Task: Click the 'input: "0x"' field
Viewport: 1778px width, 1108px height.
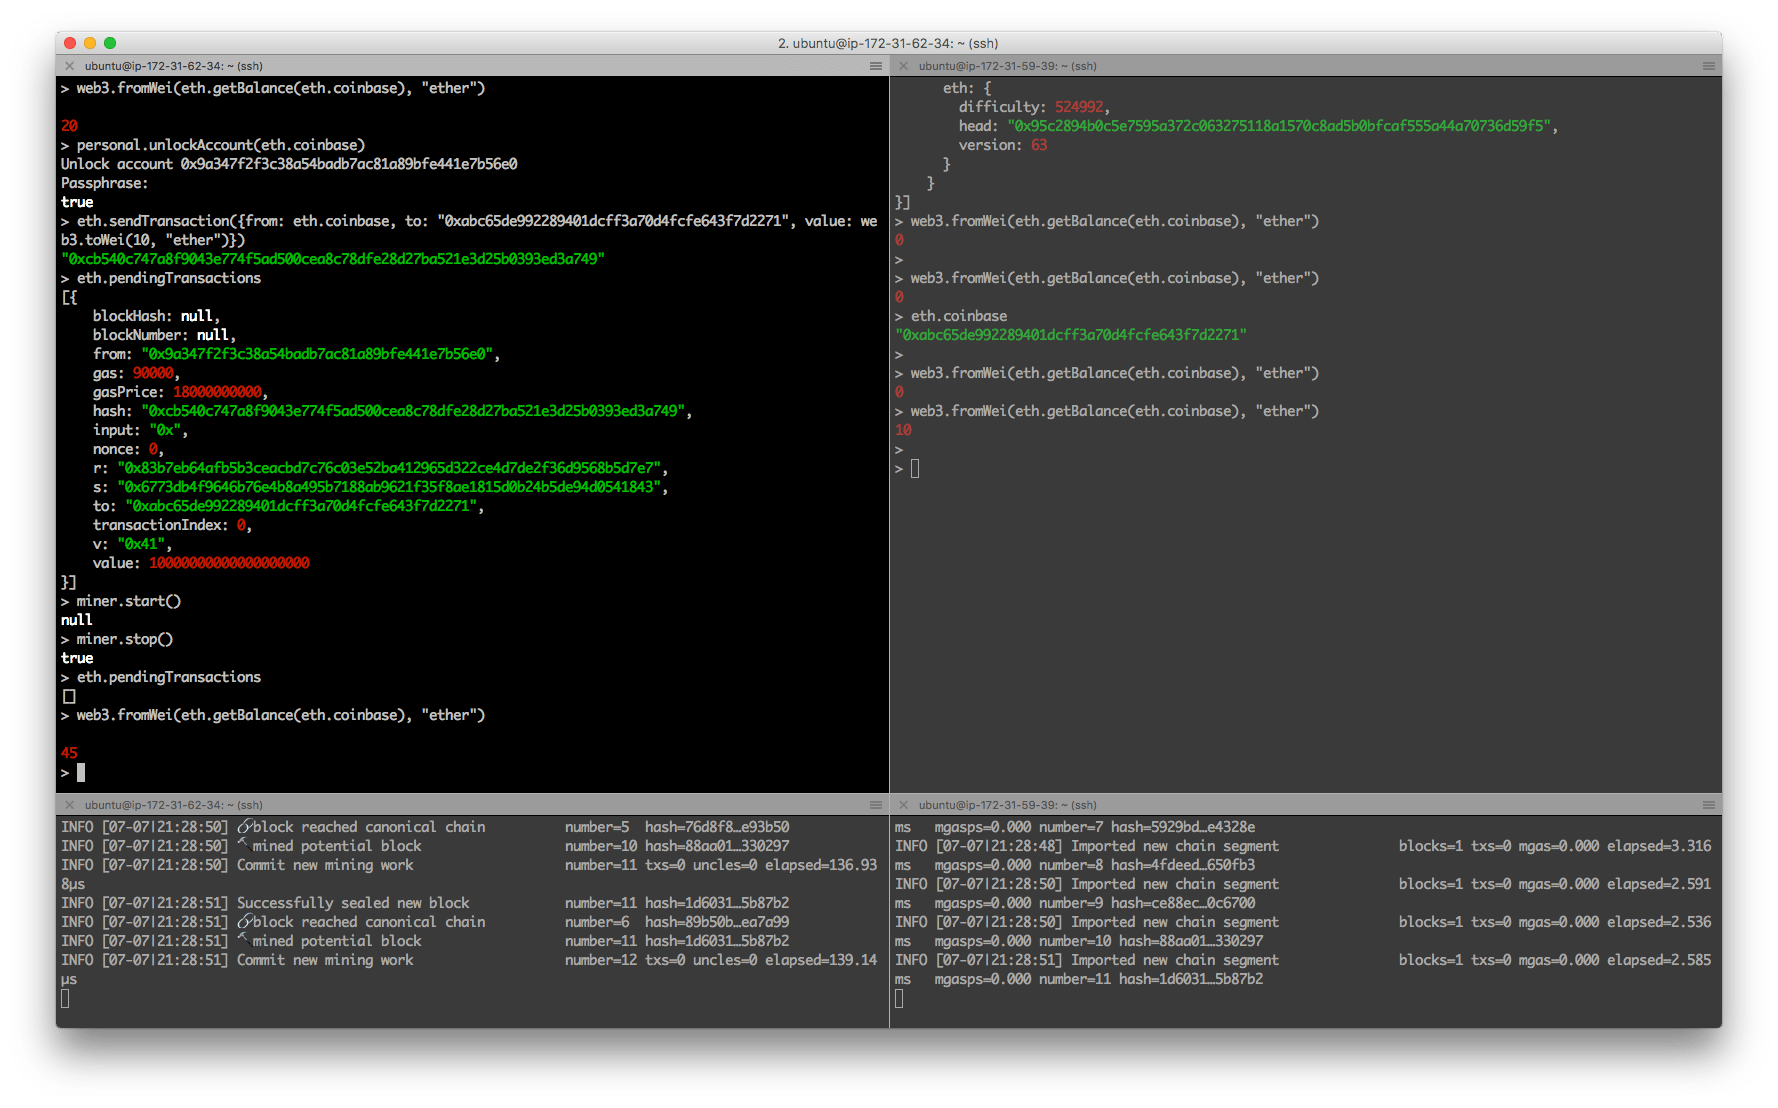Action: (140, 430)
